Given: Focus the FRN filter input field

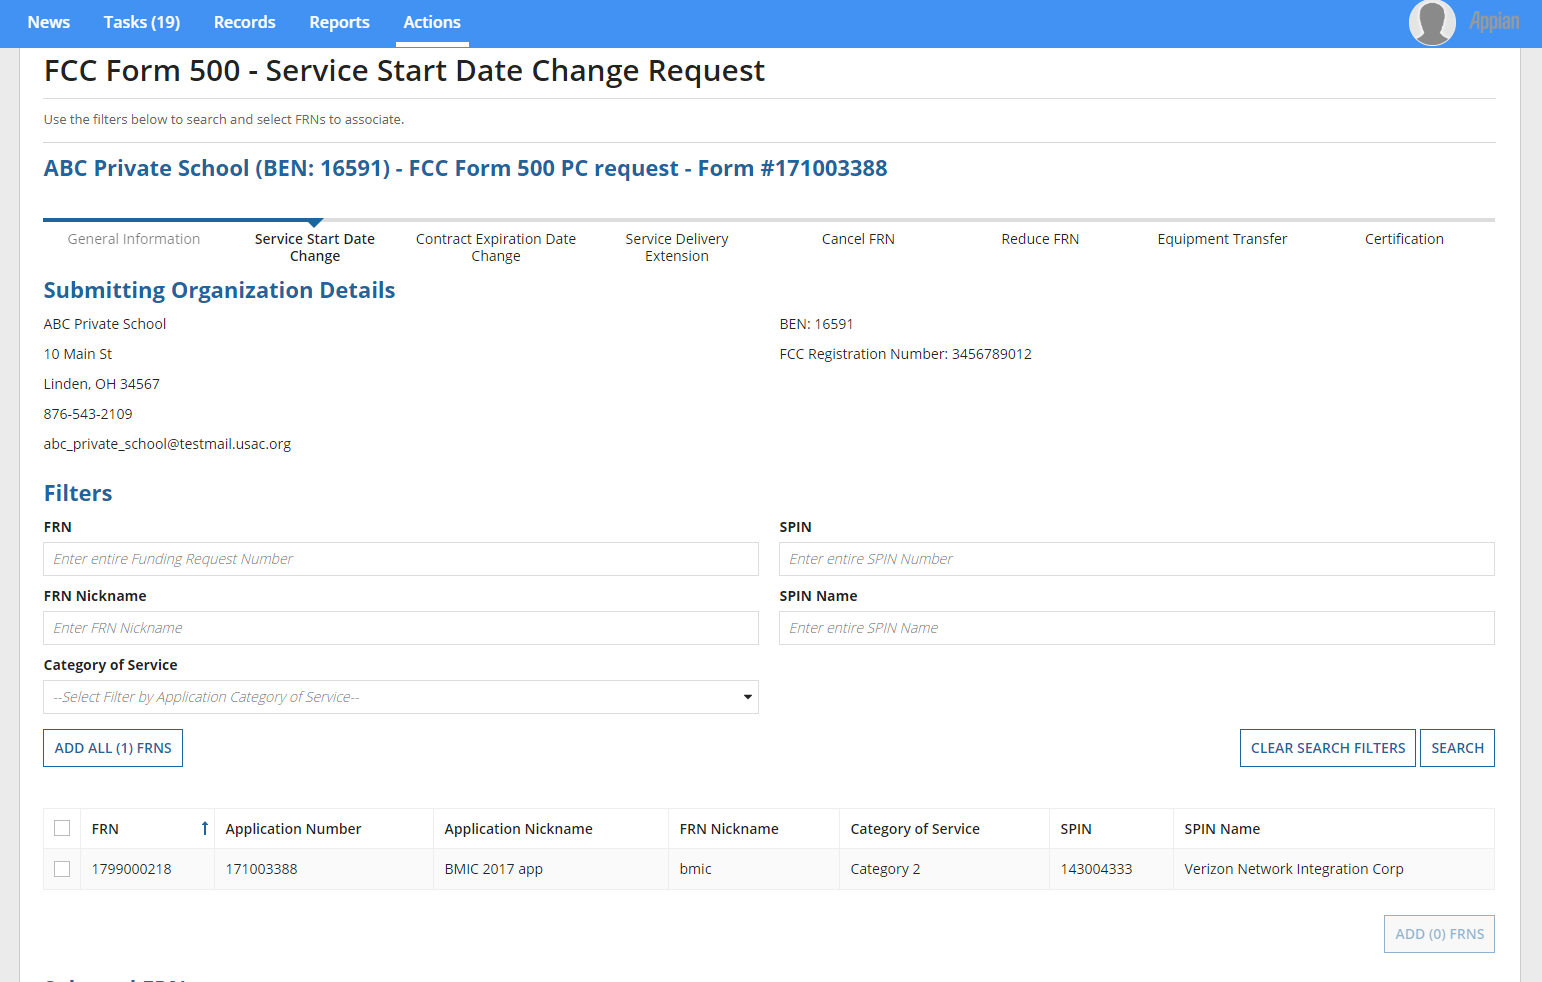Looking at the screenshot, I should 400,559.
